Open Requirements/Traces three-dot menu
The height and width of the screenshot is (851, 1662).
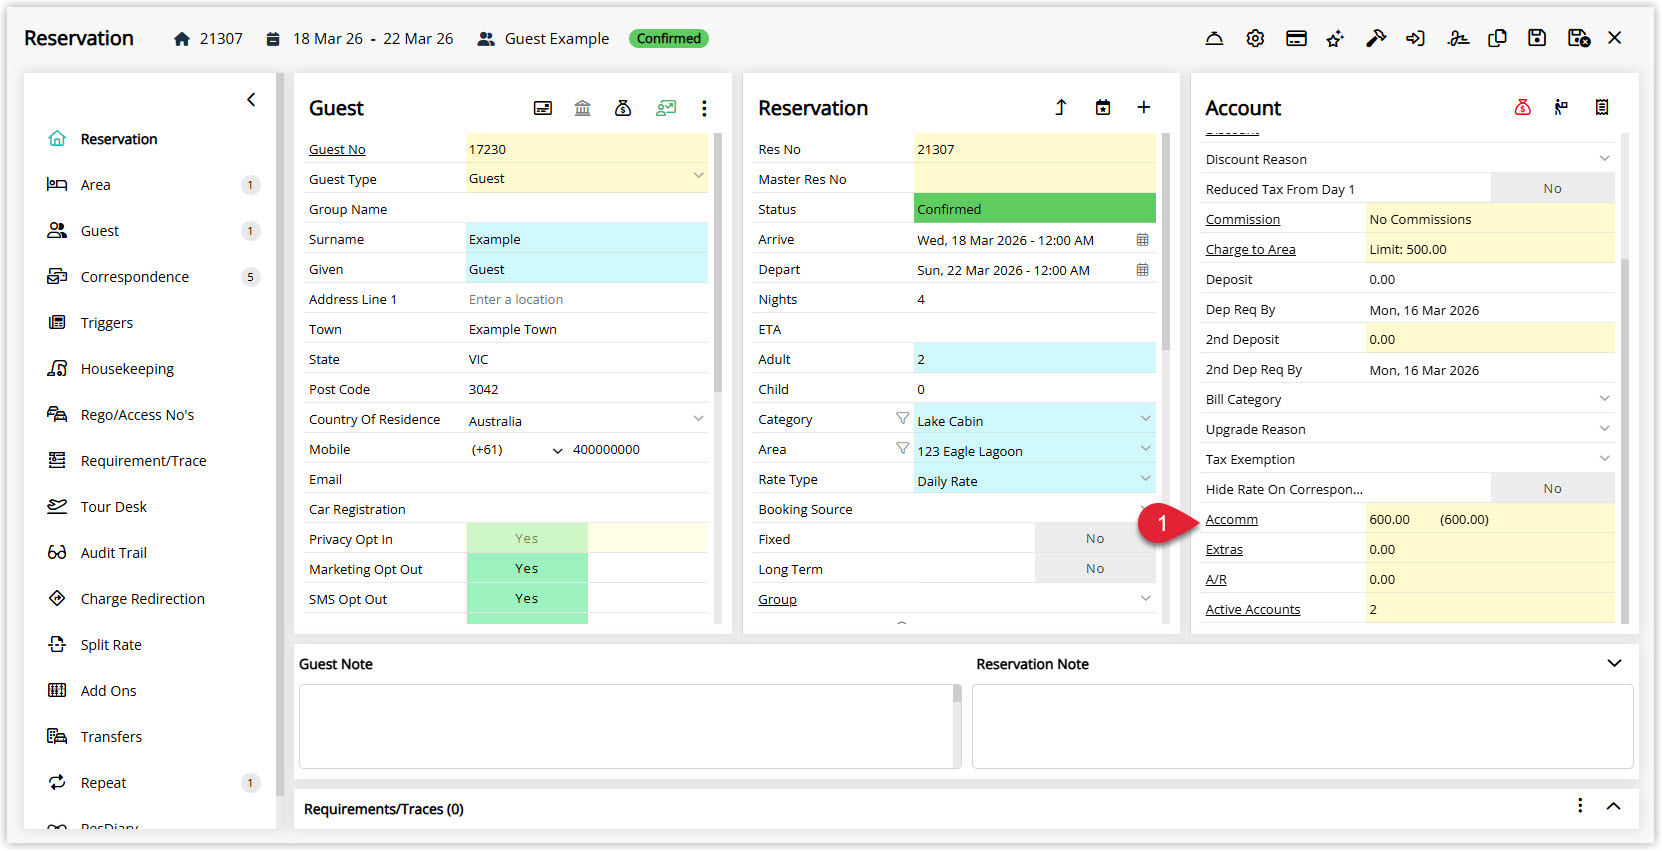click(x=1580, y=805)
